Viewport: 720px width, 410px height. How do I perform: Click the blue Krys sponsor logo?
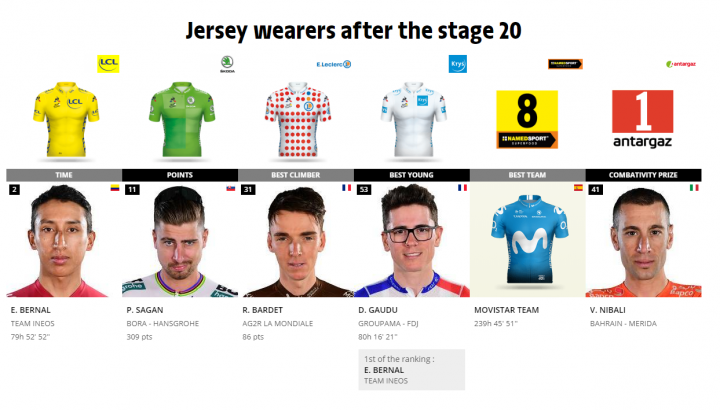[x=457, y=64]
